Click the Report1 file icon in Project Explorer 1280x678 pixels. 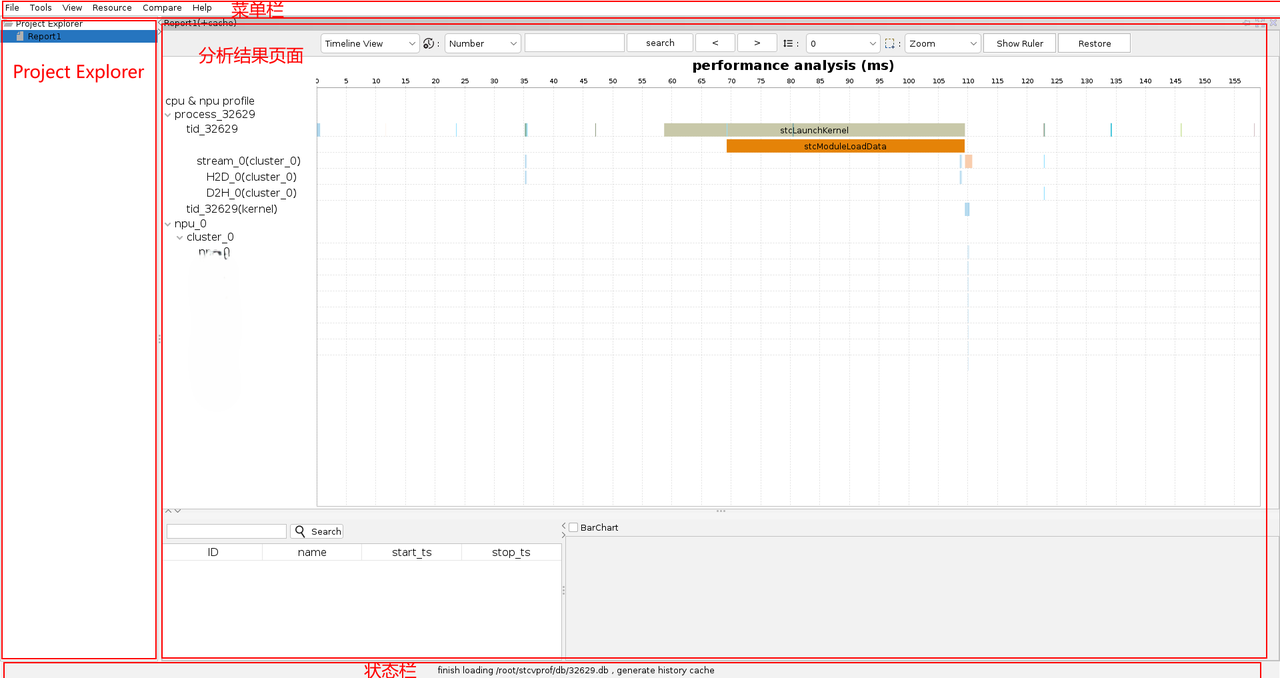click(x=20, y=36)
